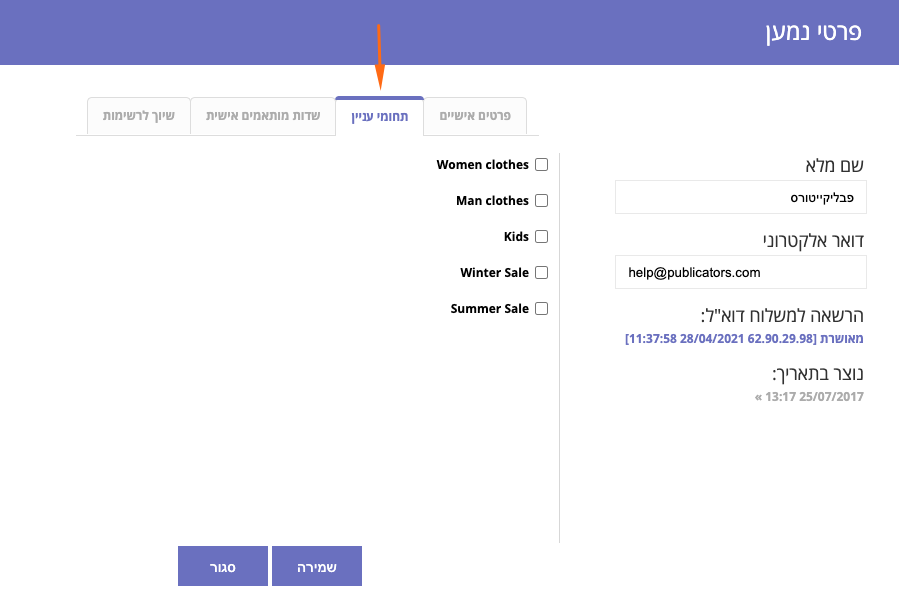The height and width of the screenshot is (591, 899).
Task: Switch to the פרטים אישיים tab
Action: click(x=475, y=116)
